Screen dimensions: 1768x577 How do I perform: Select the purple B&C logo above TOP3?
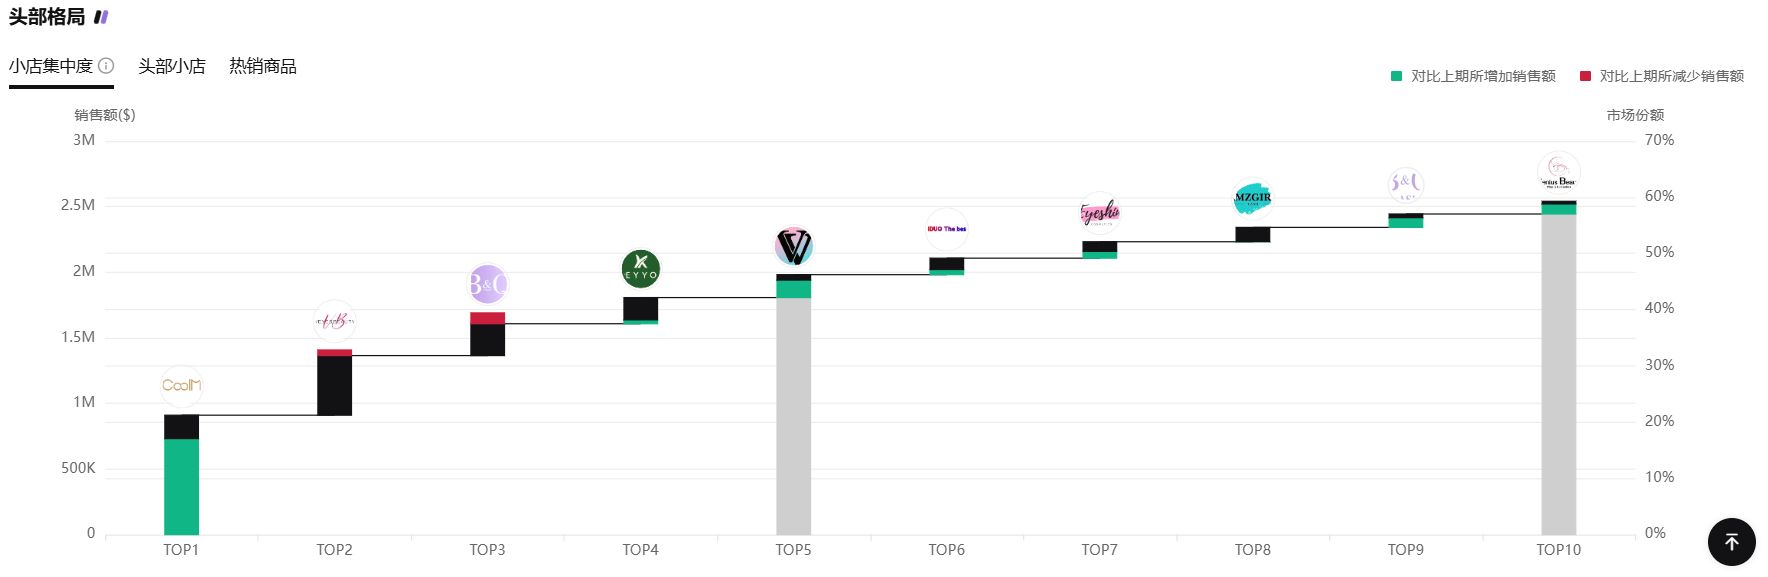pos(487,285)
